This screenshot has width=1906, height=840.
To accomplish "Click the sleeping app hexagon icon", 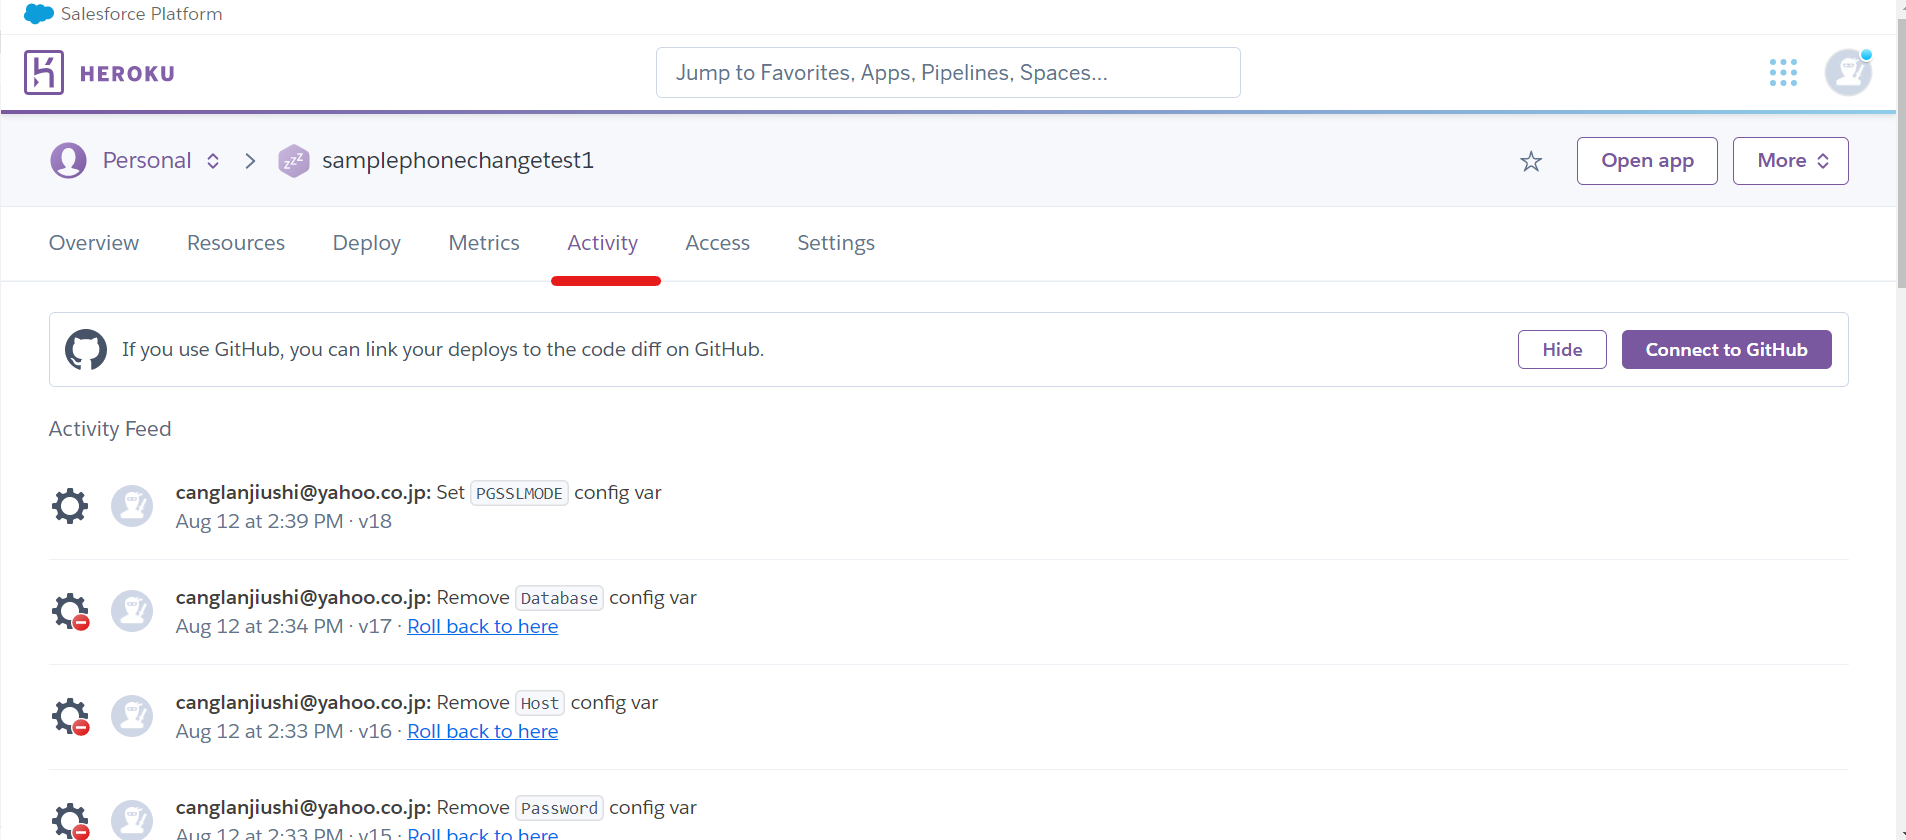I will 293,160.
